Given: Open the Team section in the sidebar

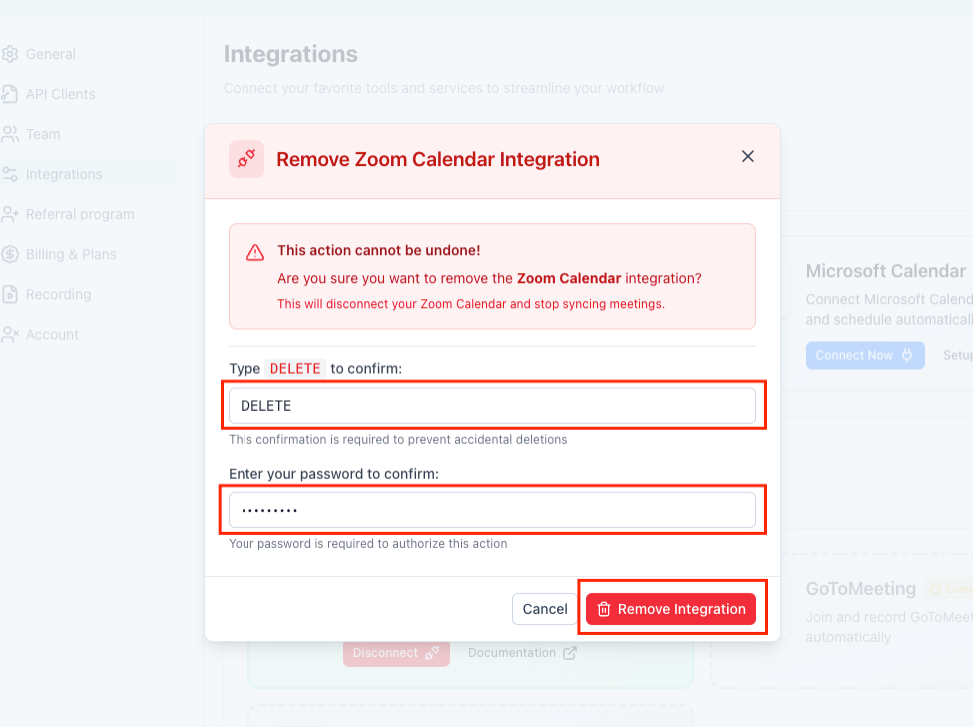Looking at the screenshot, I should (x=12, y=134).
